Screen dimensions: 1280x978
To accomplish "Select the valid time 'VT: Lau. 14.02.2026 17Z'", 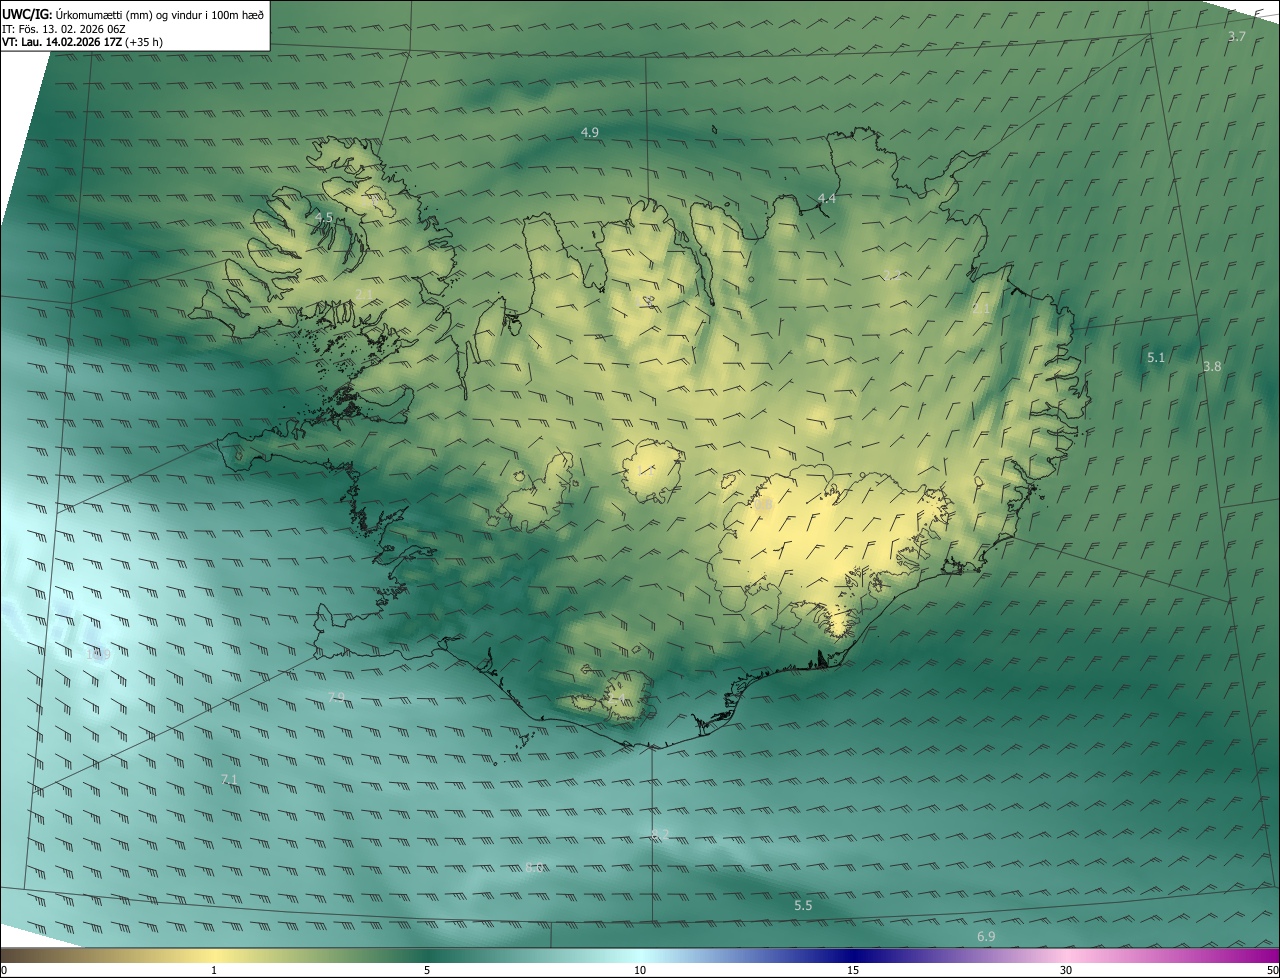I will pyautogui.click(x=62, y=42).
